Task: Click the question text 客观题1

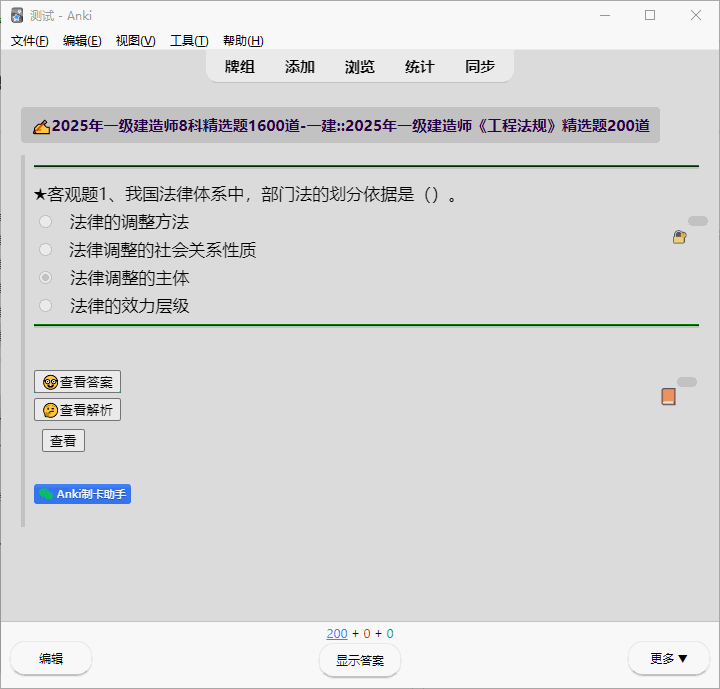Action: click(x=246, y=194)
